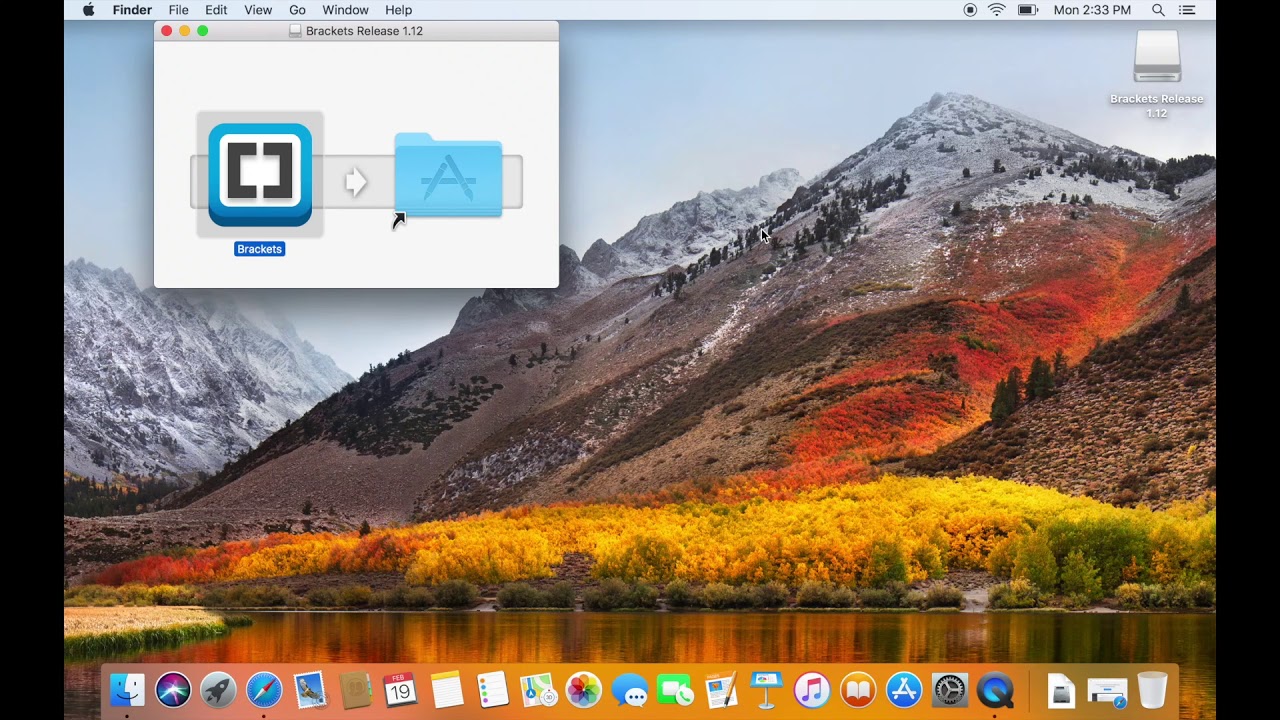Open Launchpad in the Dock

[x=218, y=690]
